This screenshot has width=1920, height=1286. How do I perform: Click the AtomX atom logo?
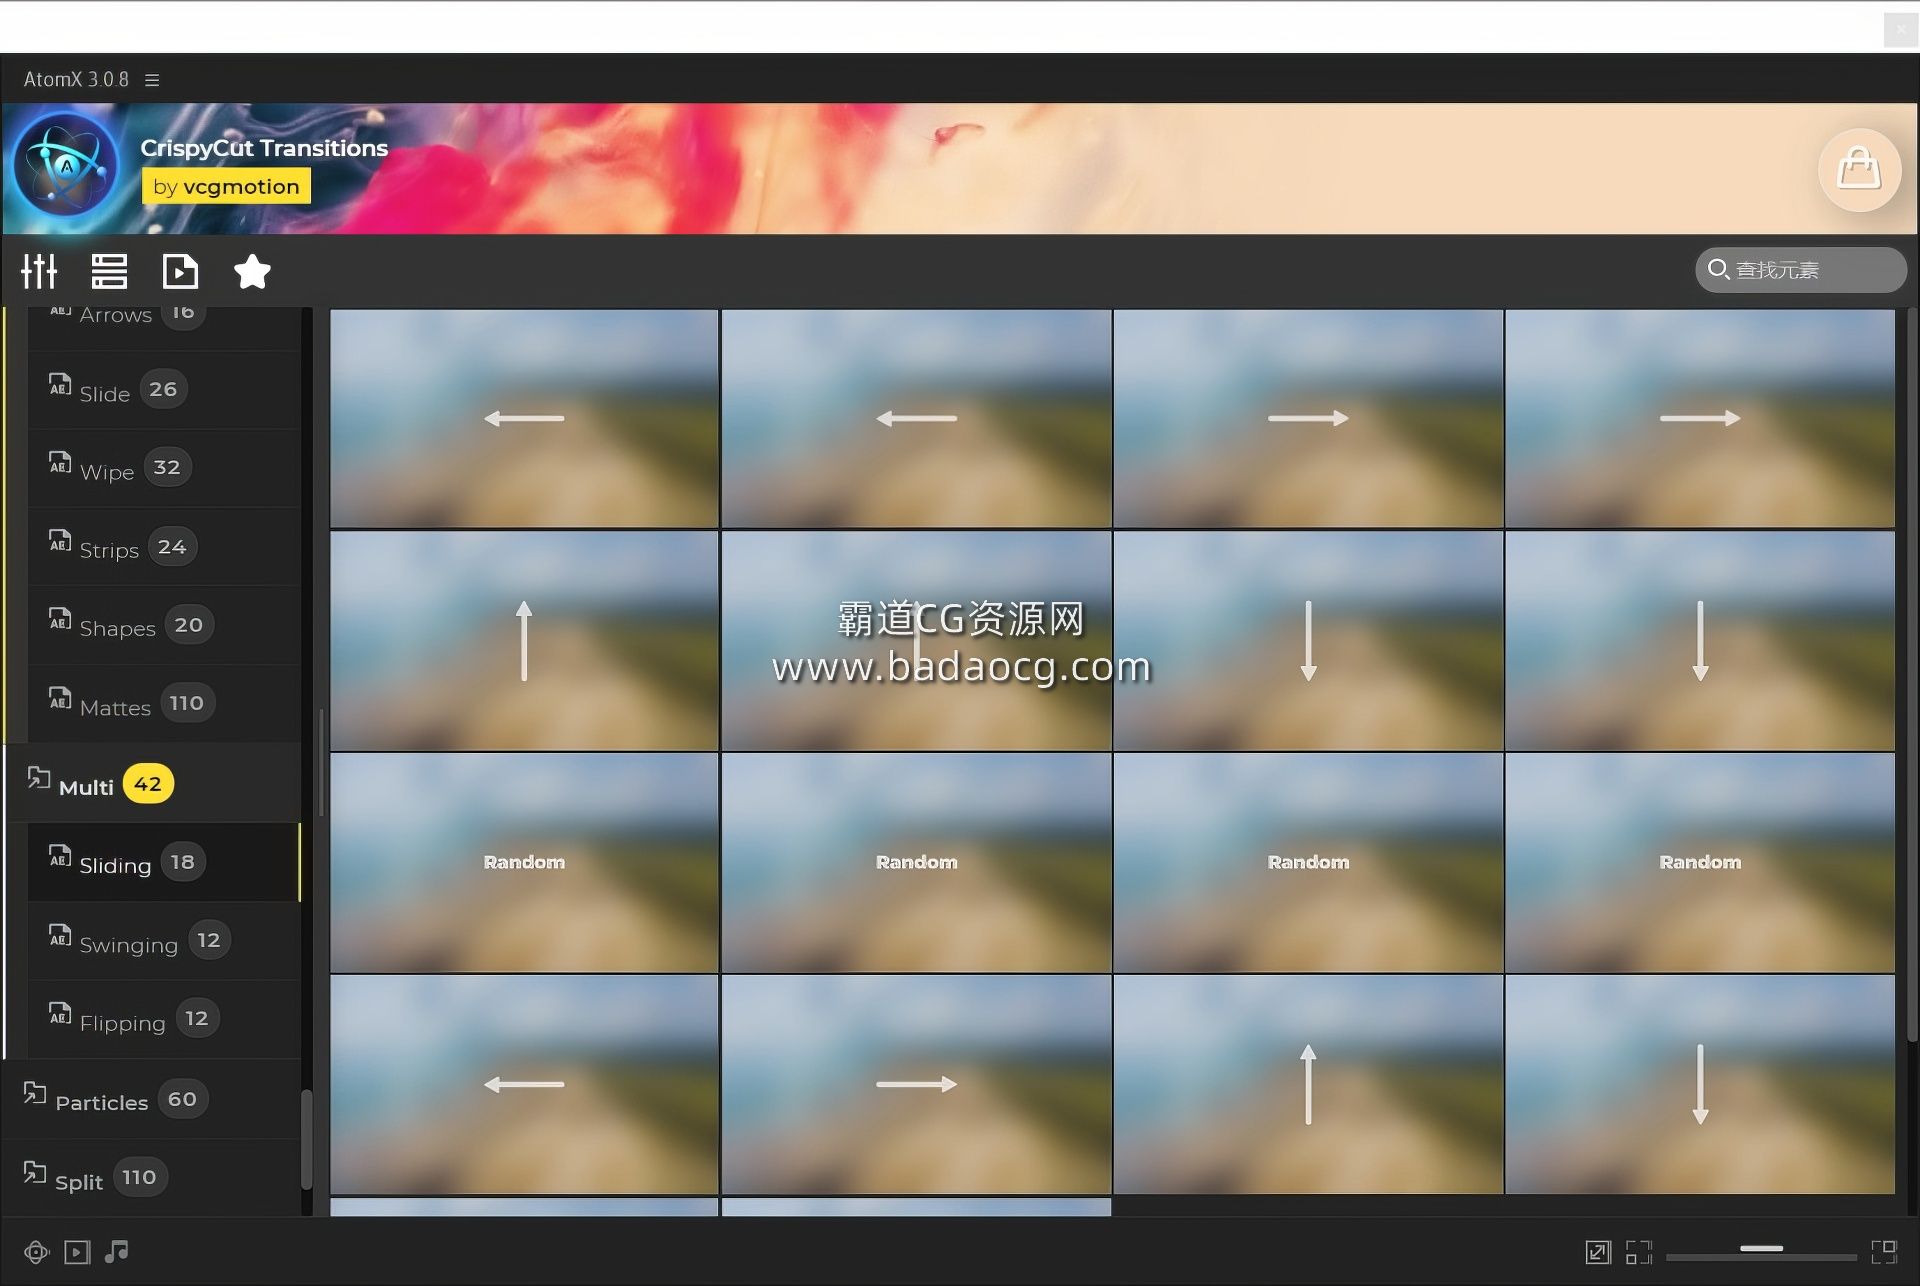click(66, 165)
